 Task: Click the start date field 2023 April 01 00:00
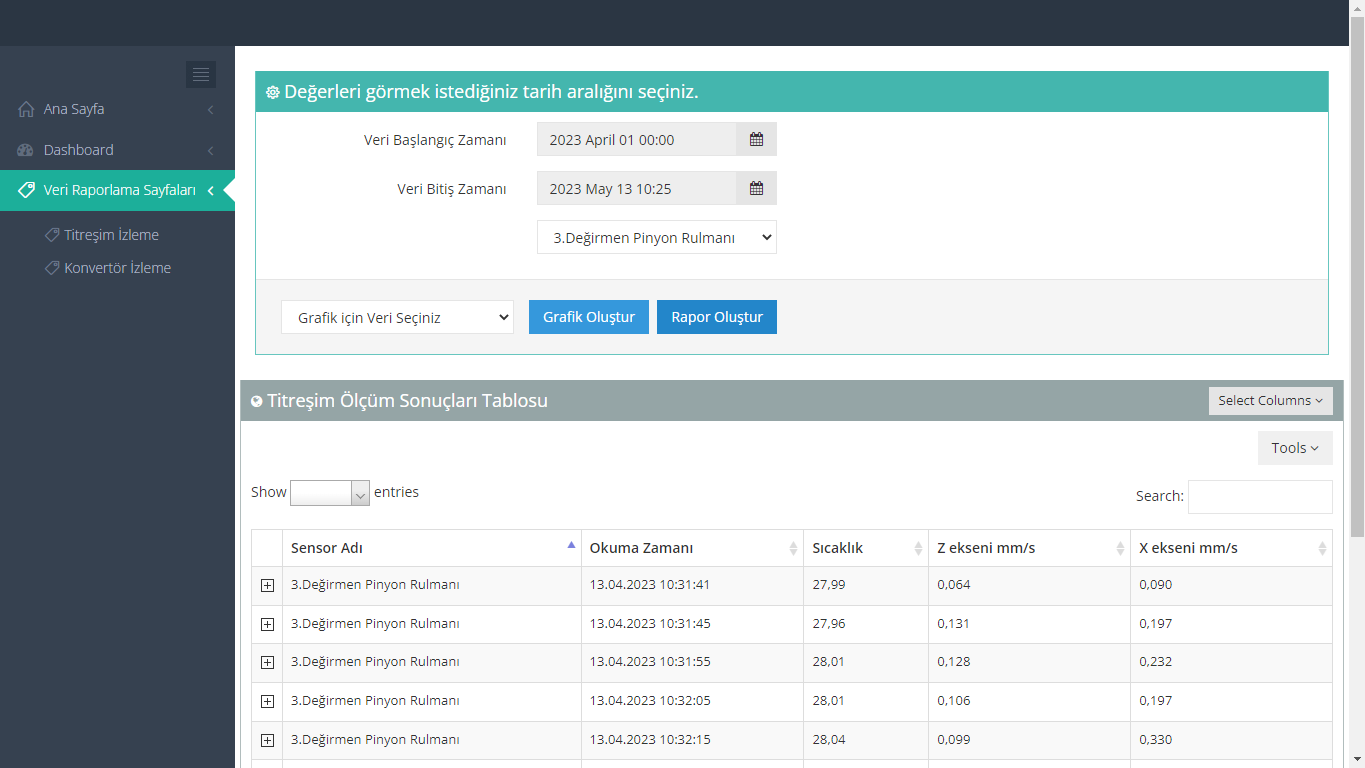click(637, 139)
